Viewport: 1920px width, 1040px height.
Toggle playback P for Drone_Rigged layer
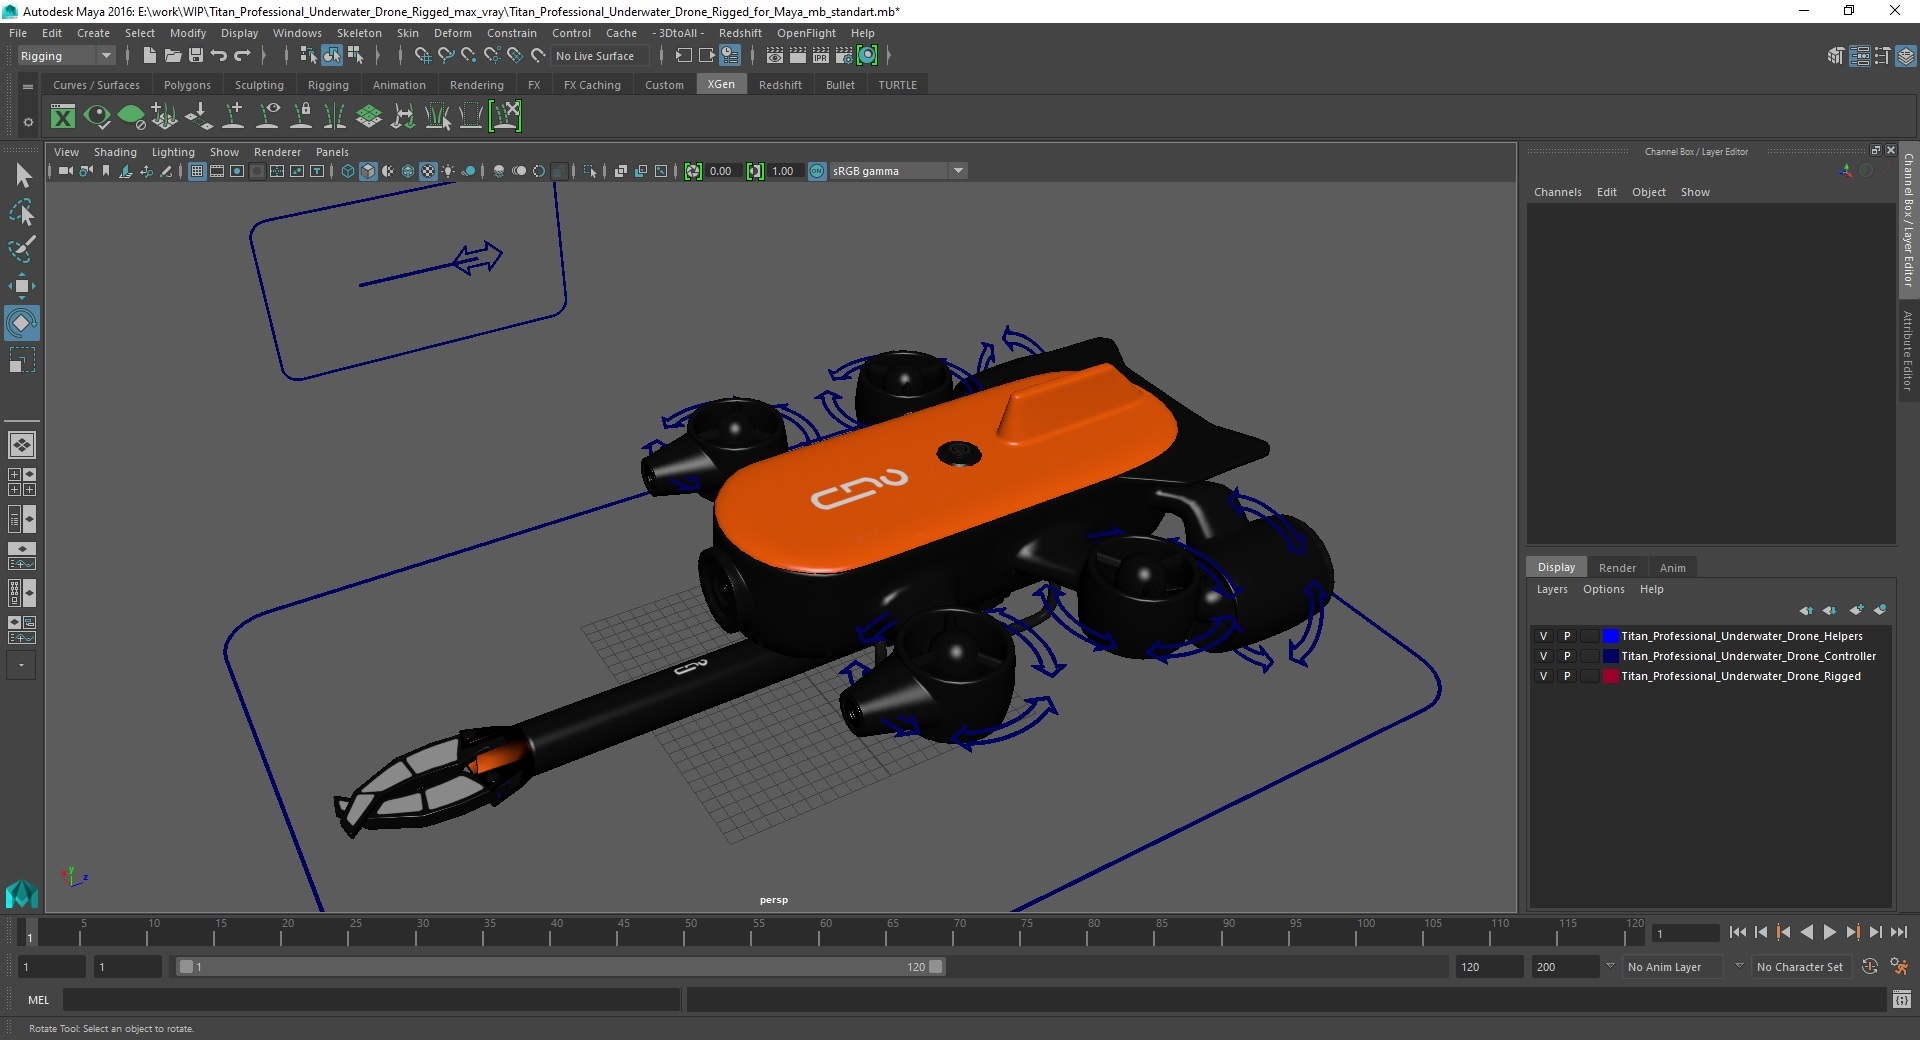click(1567, 676)
